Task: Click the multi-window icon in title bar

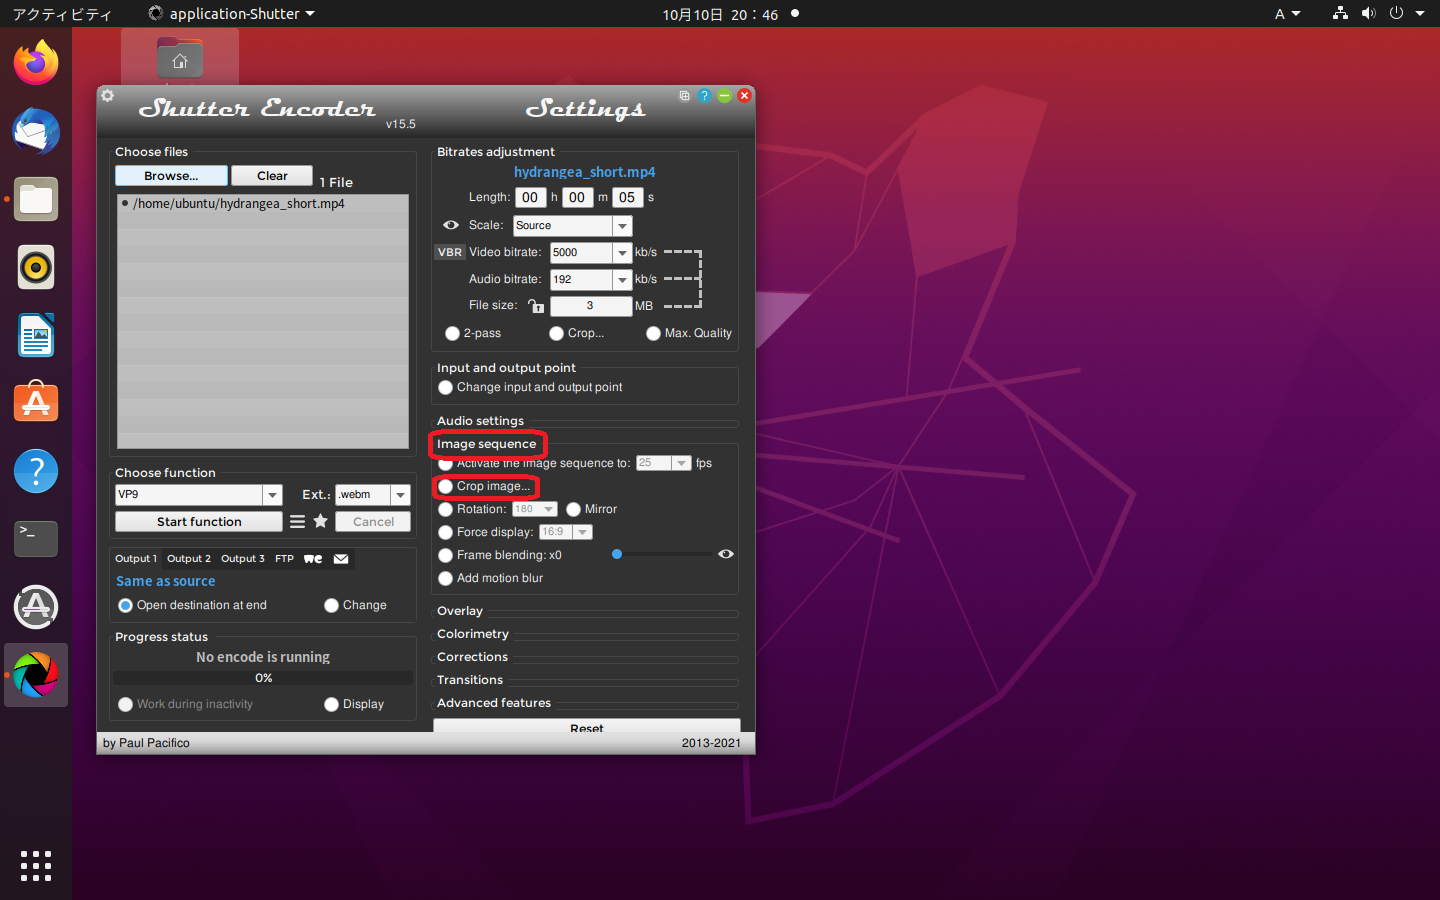Action: pos(684,96)
